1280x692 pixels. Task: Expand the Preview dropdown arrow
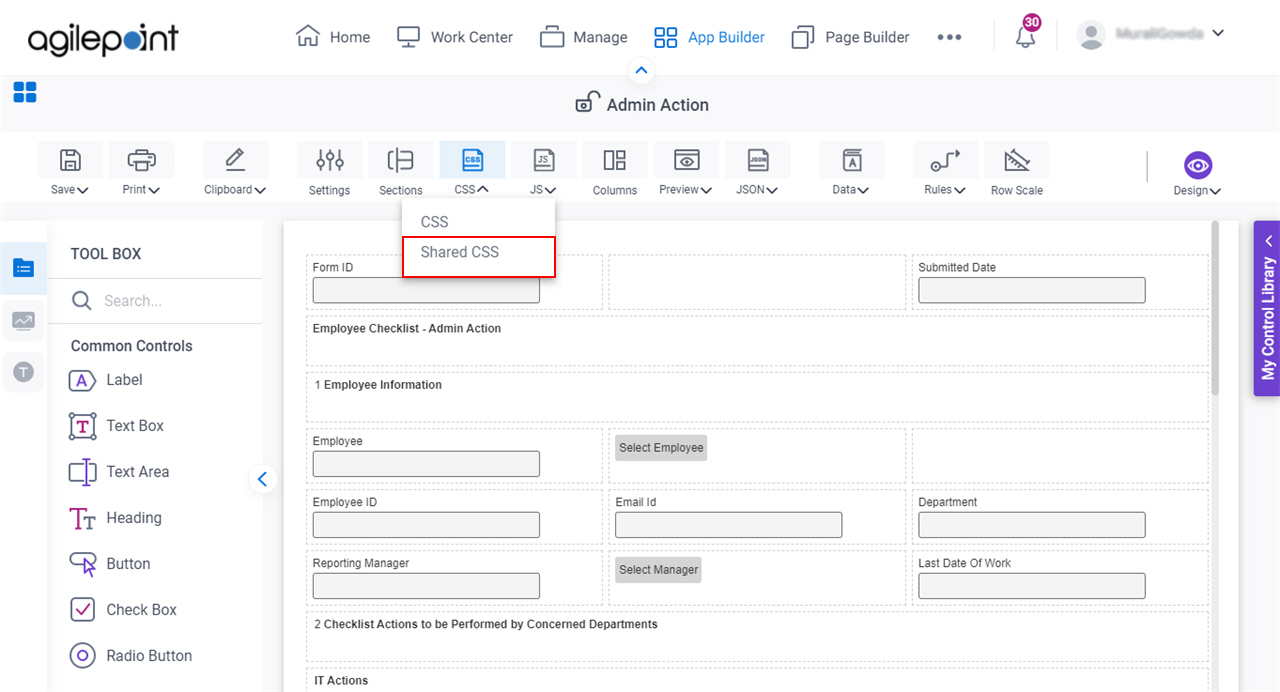(x=706, y=190)
